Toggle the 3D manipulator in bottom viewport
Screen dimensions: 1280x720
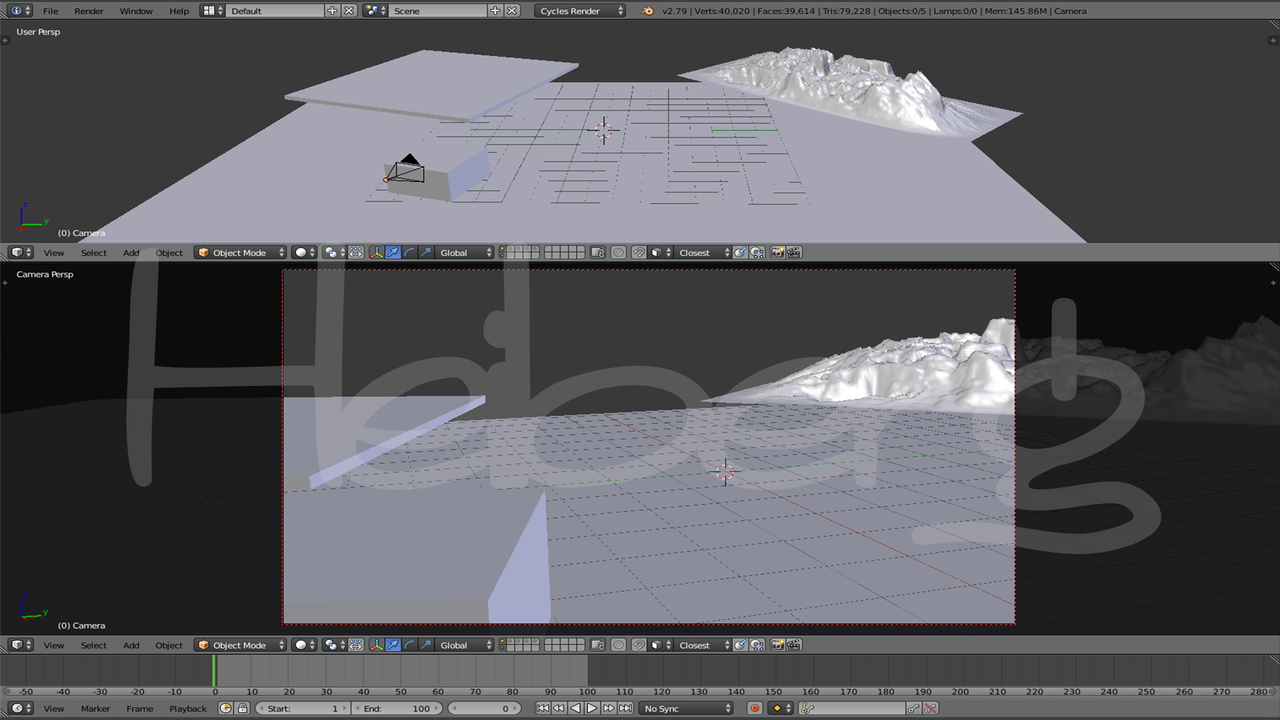tap(377, 645)
